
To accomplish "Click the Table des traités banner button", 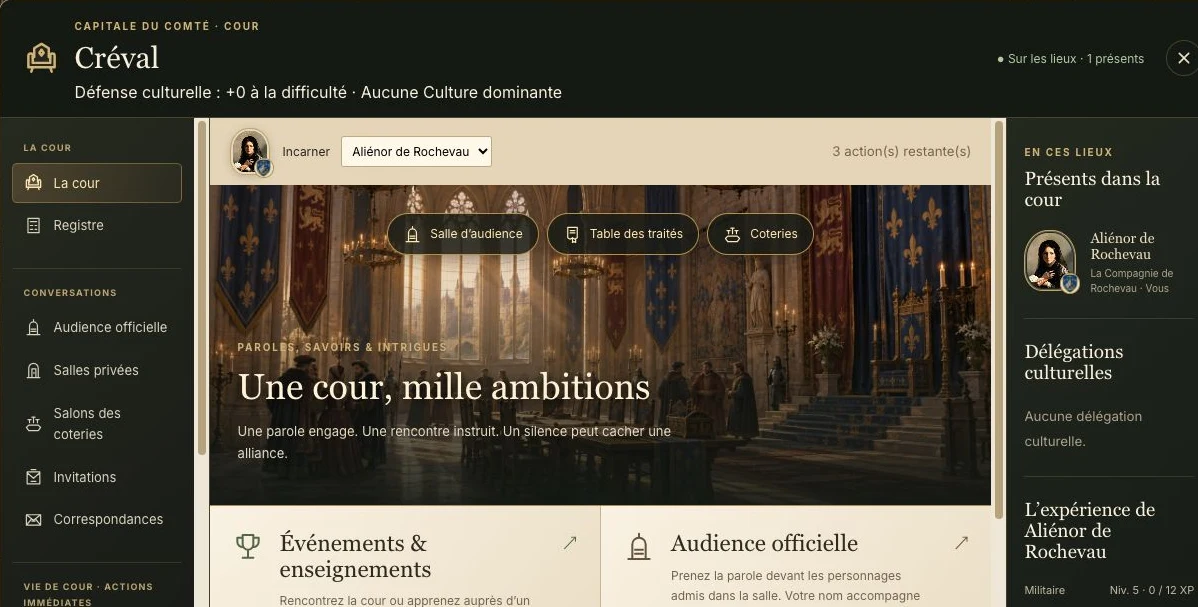I will (x=623, y=234).
